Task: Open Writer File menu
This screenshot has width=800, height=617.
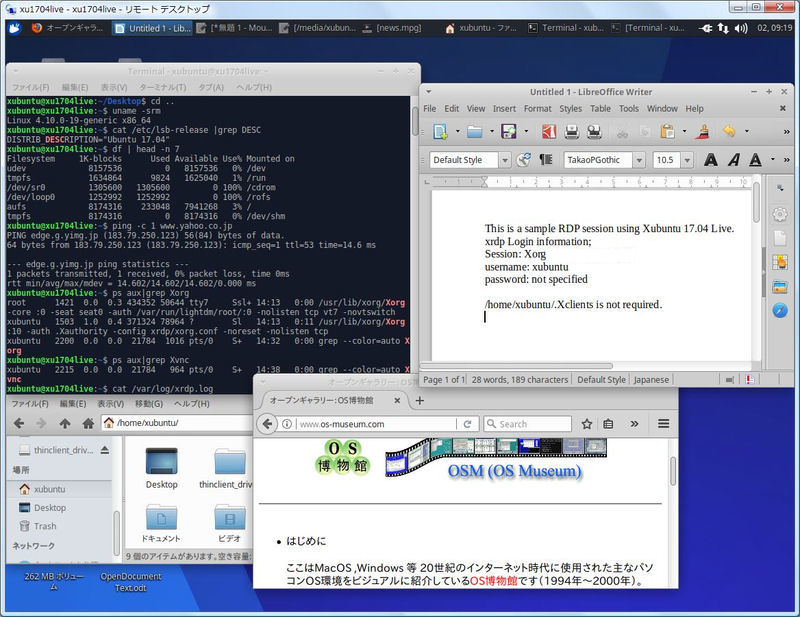Action: click(x=430, y=109)
